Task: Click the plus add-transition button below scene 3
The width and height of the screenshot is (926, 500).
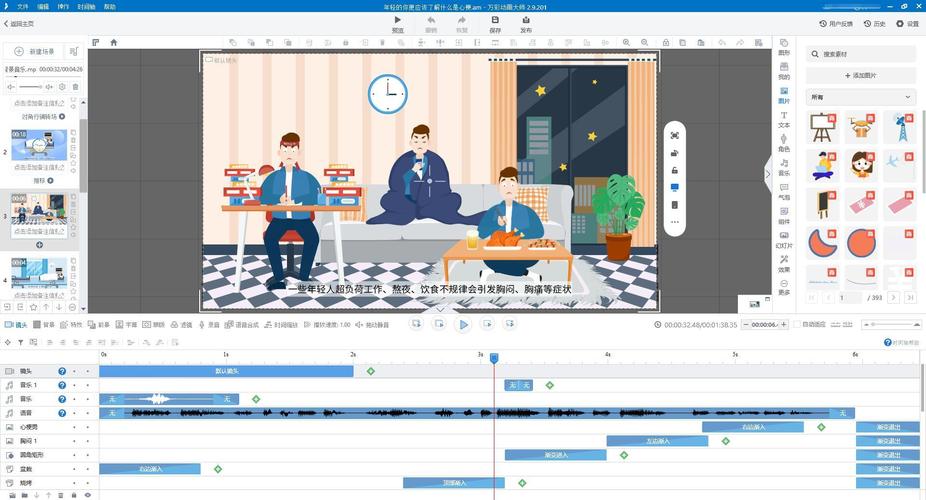Action: coord(40,245)
